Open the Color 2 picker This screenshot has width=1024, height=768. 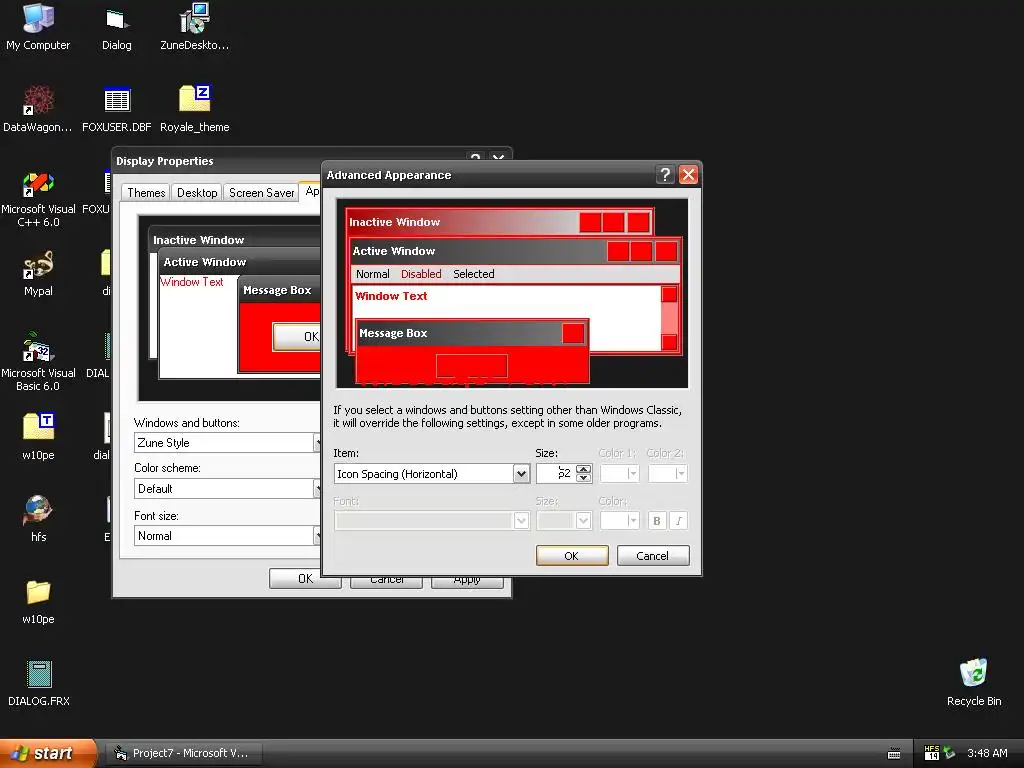[667, 473]
